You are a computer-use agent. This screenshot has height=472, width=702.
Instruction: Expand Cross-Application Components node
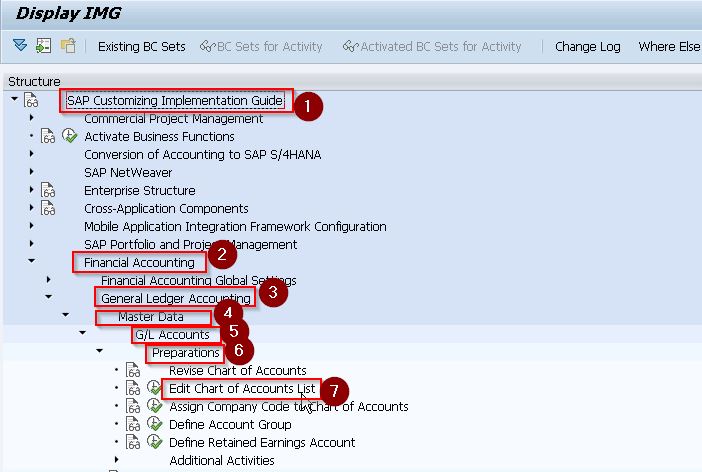(31, 207)
